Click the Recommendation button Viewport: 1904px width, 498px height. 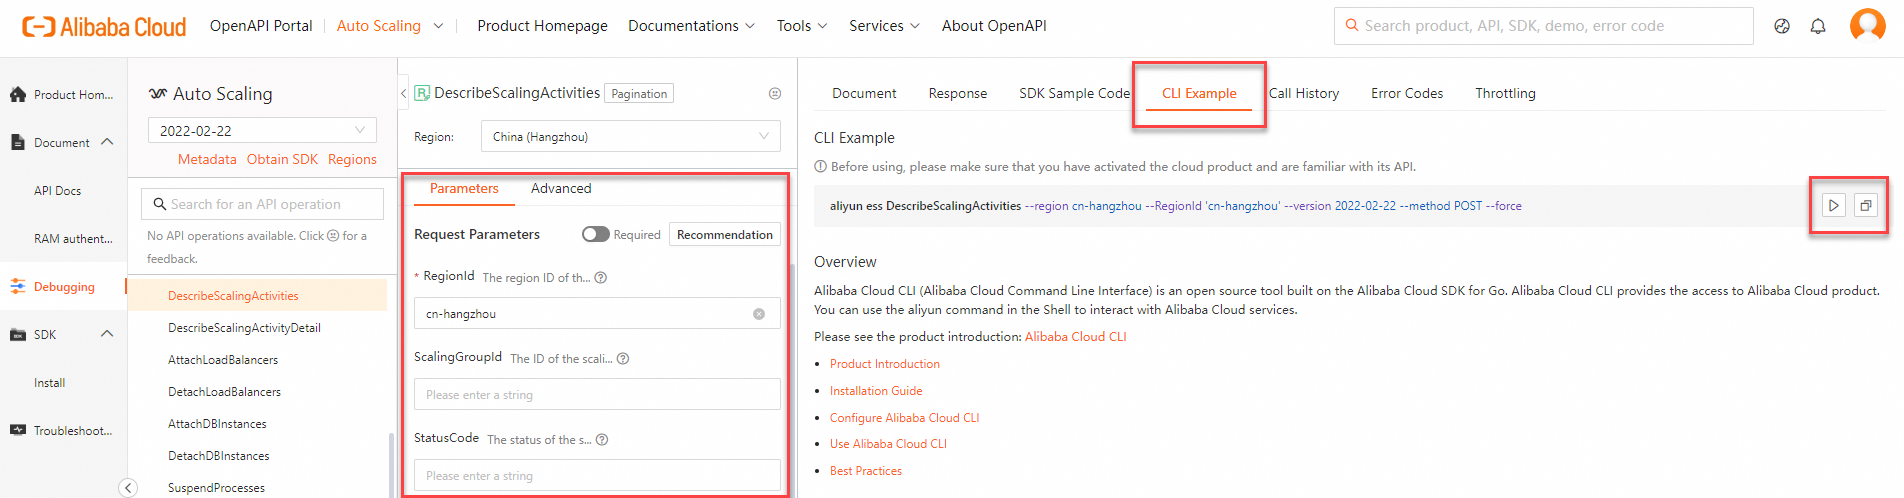724,235
